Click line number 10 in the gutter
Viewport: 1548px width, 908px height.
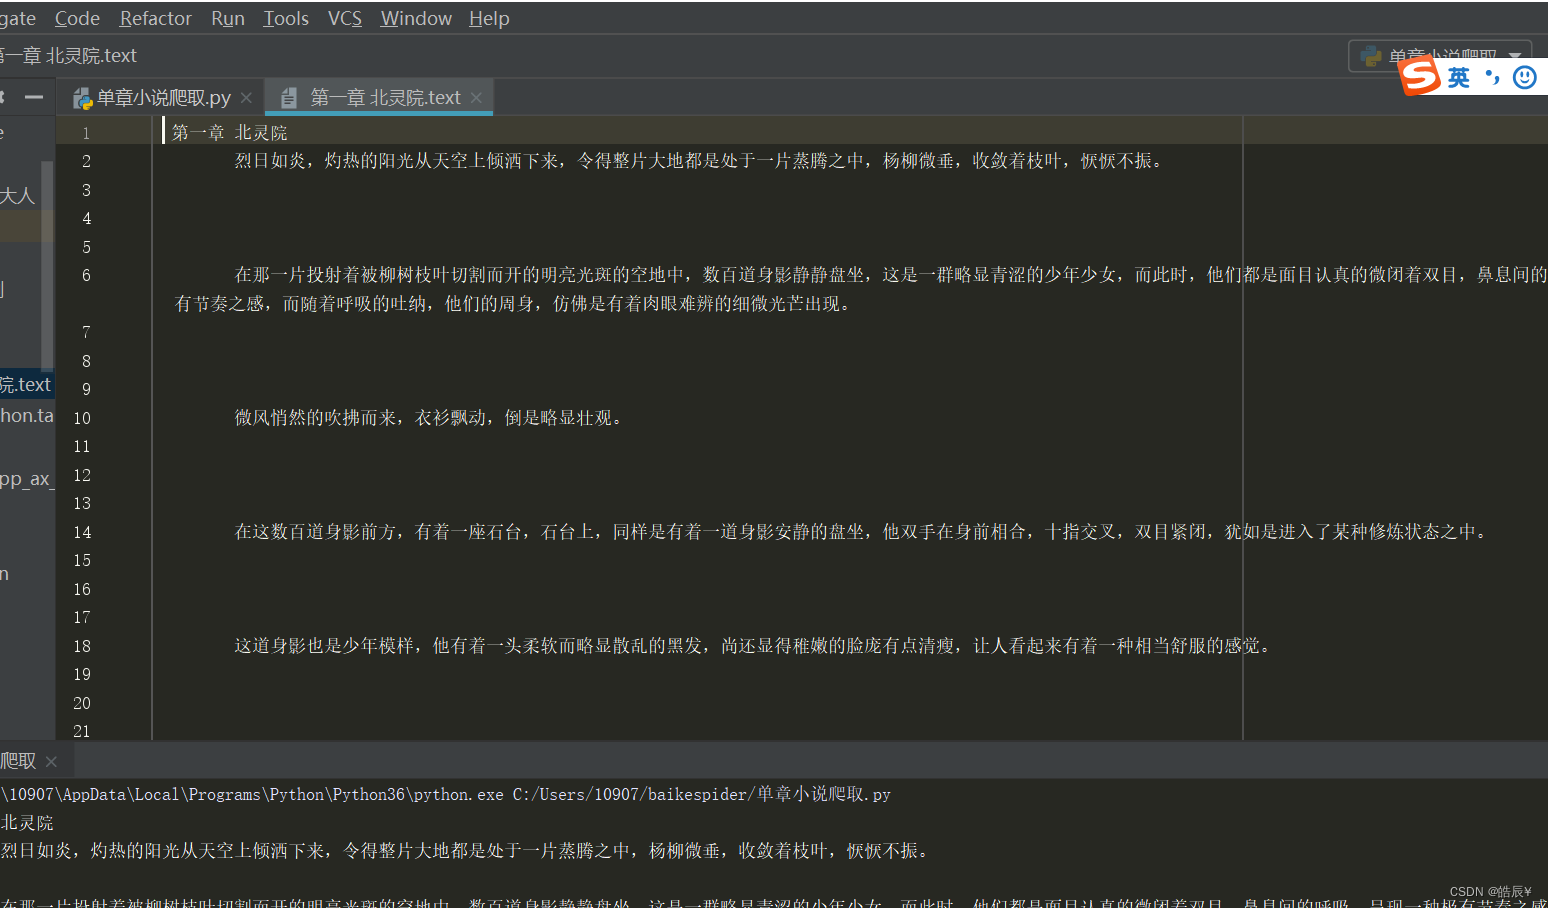coord(82,418)
